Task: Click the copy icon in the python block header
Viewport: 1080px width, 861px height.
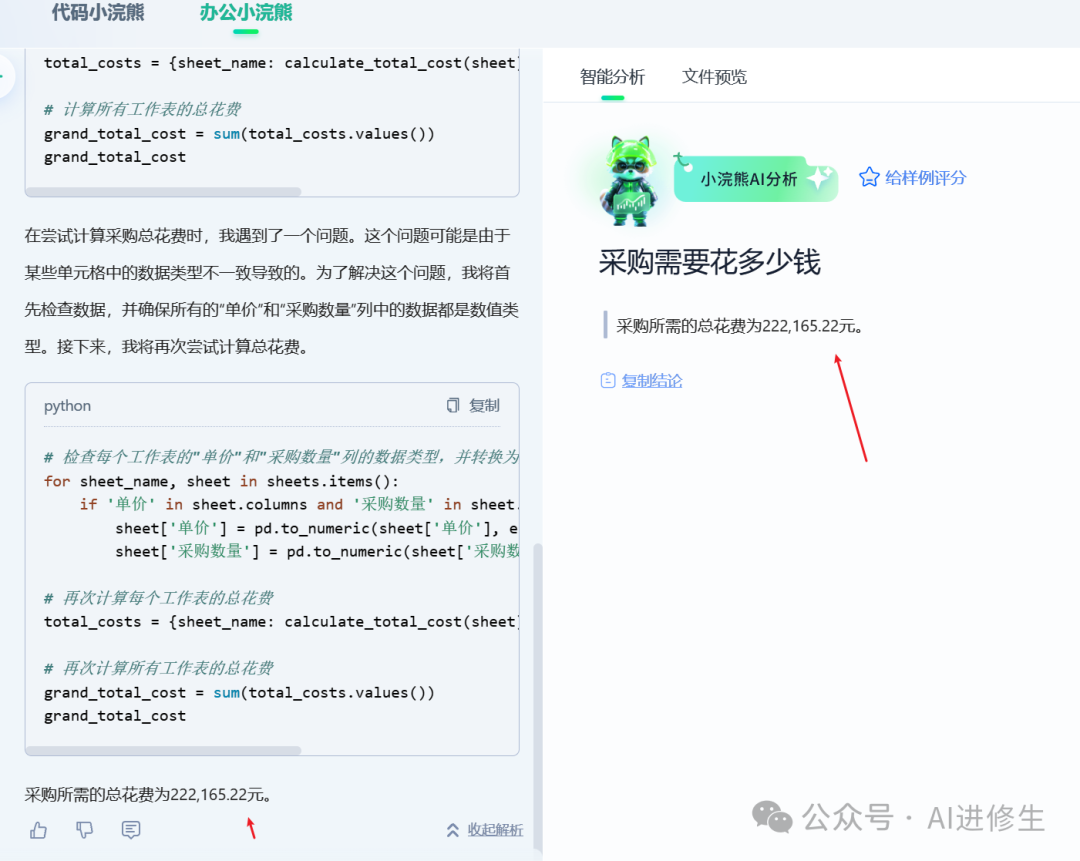Action: (453, 406)
